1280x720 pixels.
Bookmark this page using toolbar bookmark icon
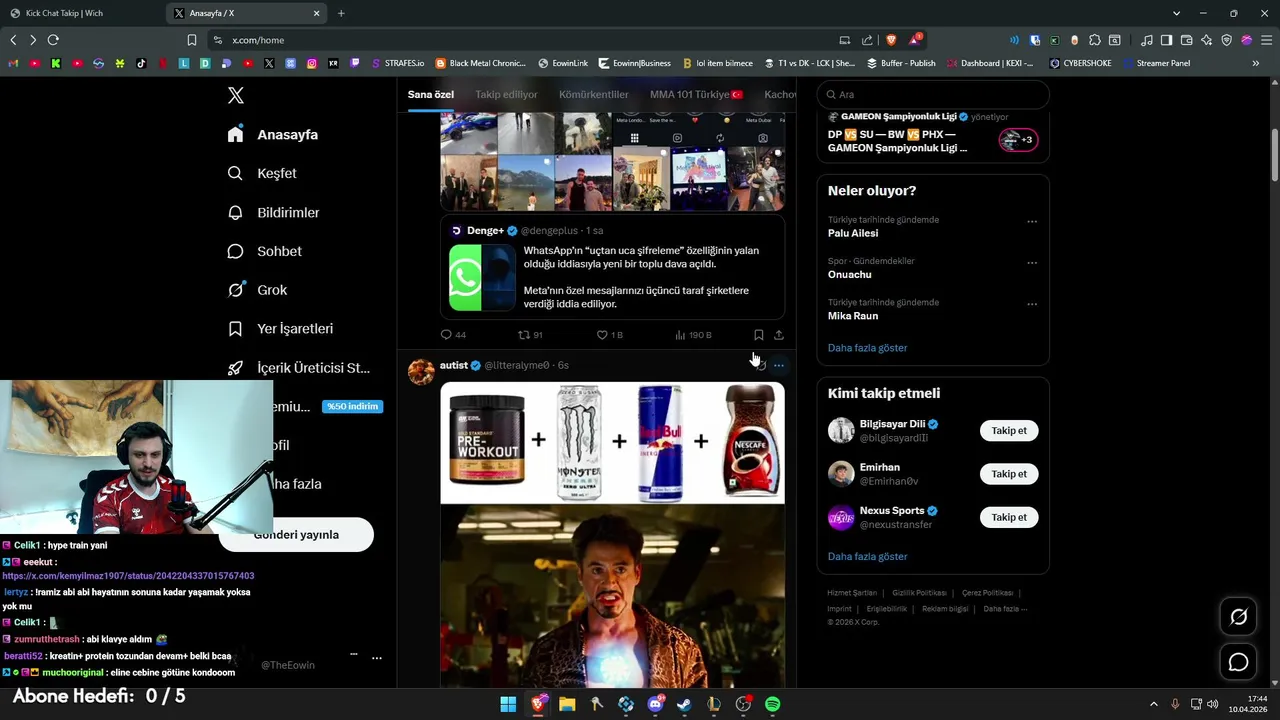(x=191, y=40)
